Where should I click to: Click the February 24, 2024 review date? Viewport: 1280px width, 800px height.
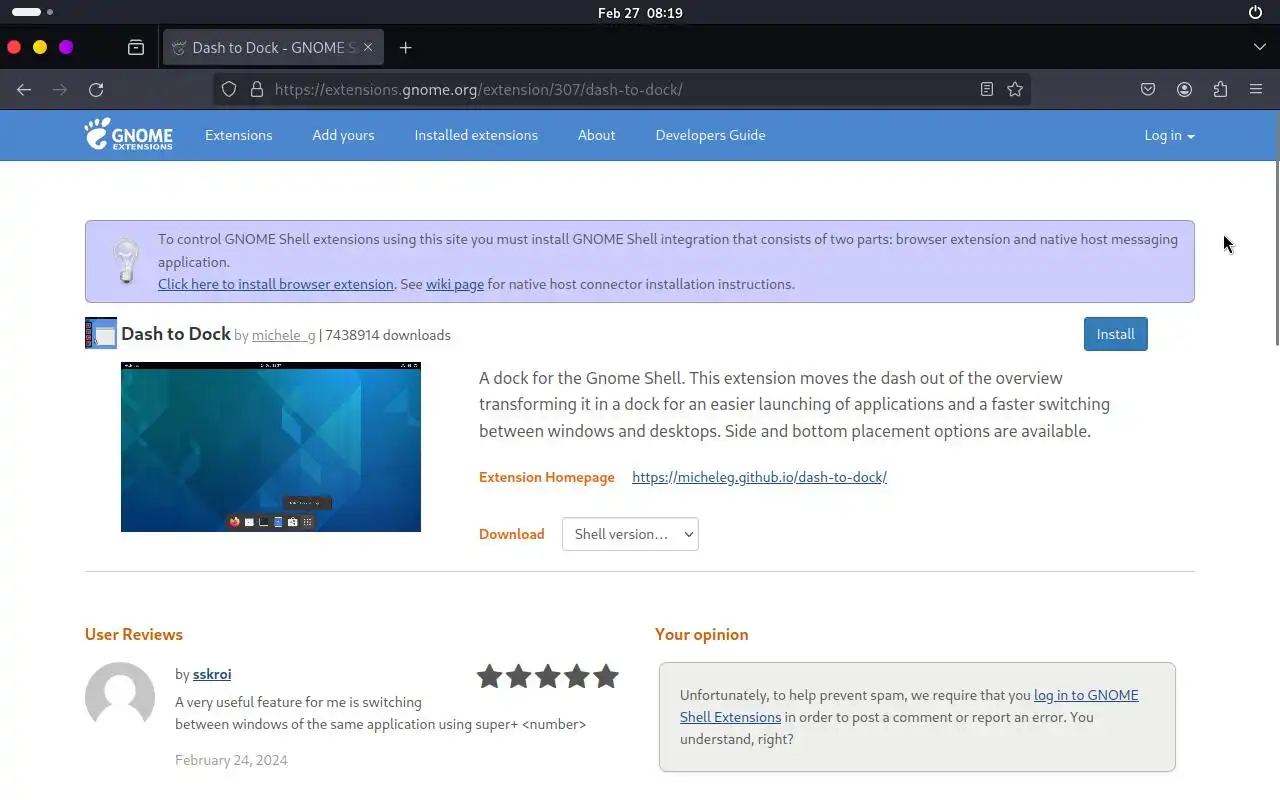[x=231, y=760]
